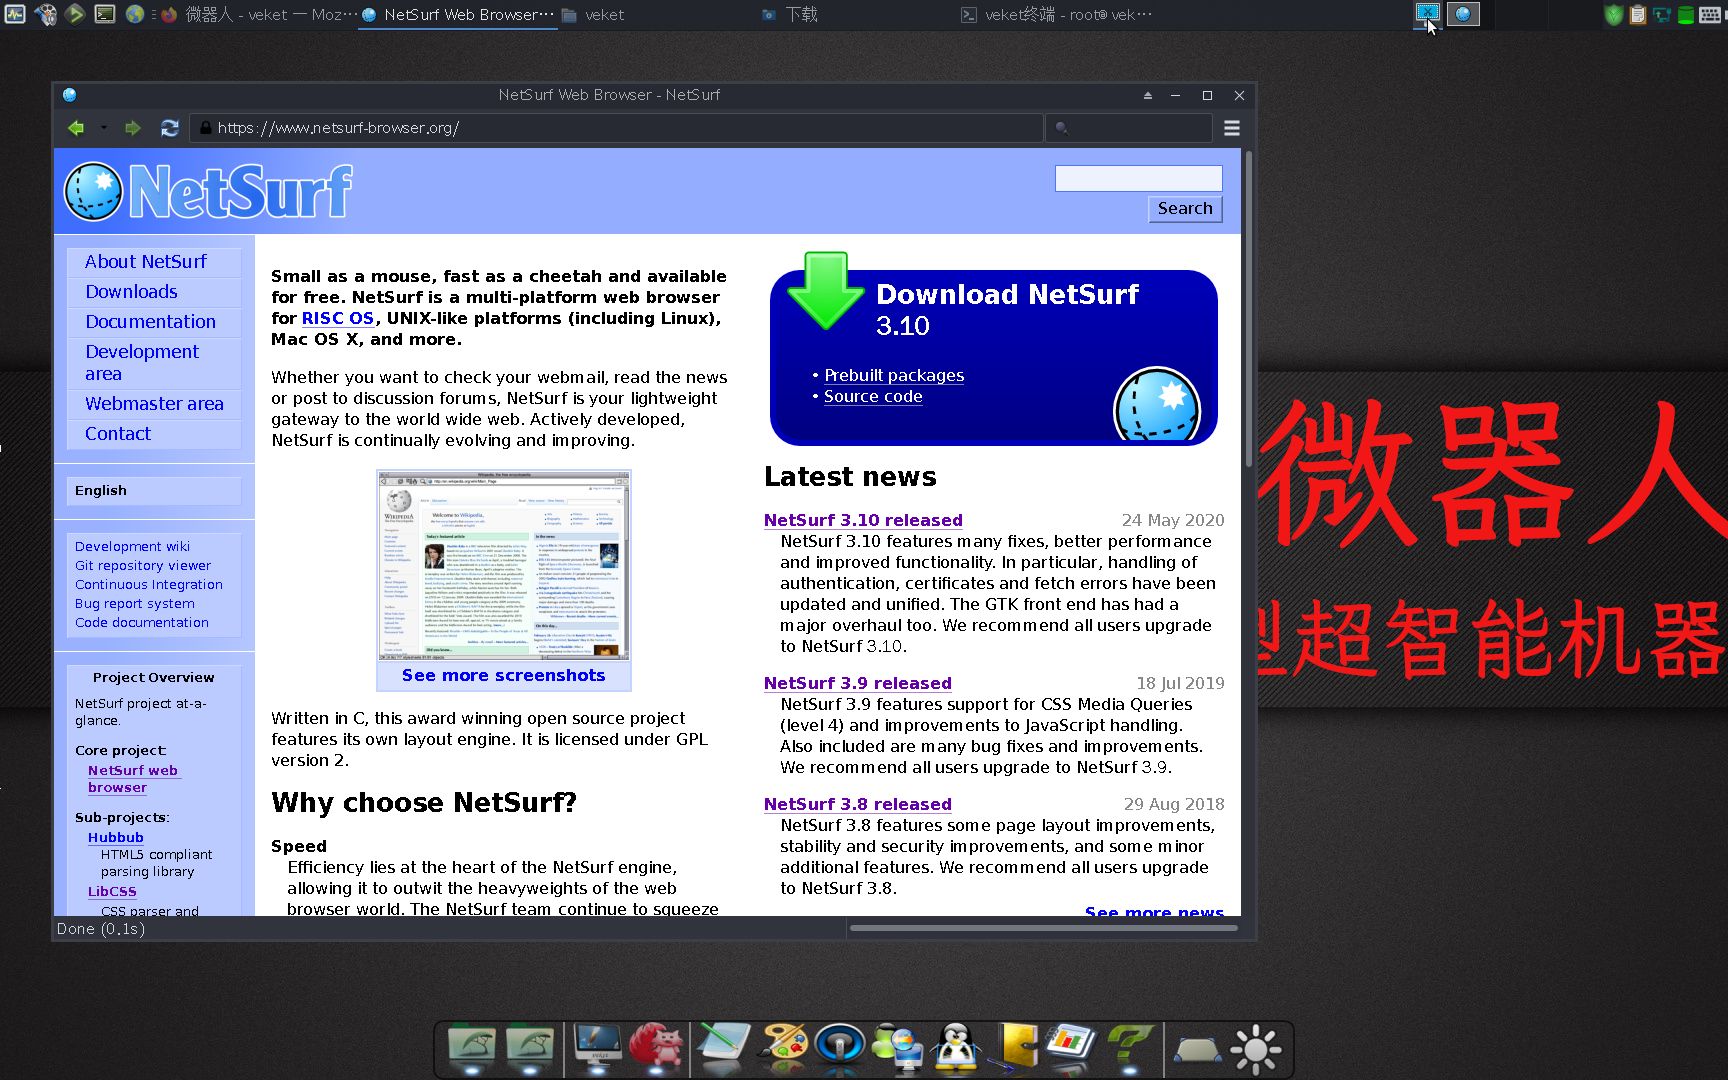This screenshot has width=1728, height=1080.
Task: Open the system monitor icon in top panel
Action: pos(15,14)
